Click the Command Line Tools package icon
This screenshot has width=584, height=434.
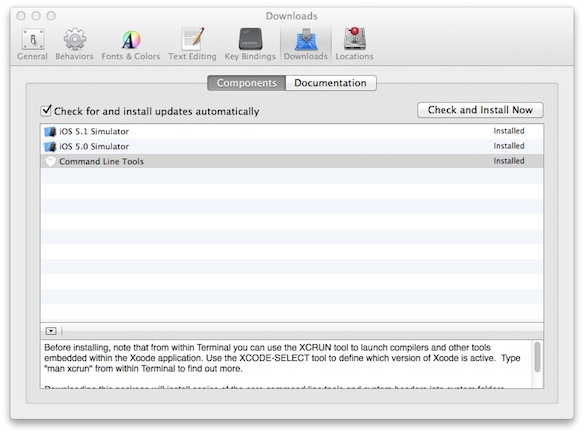[50, 161]
